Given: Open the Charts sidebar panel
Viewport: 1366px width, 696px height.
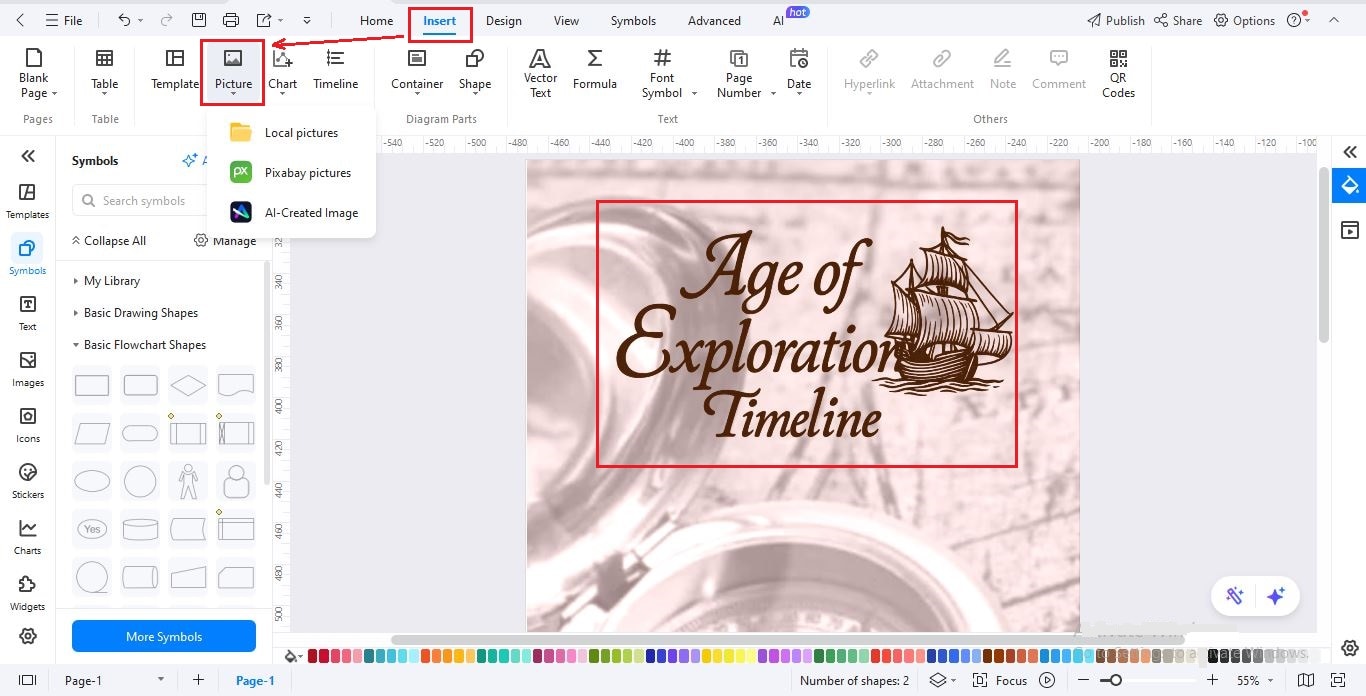Looking at the screenshot, I should (28, 537).
